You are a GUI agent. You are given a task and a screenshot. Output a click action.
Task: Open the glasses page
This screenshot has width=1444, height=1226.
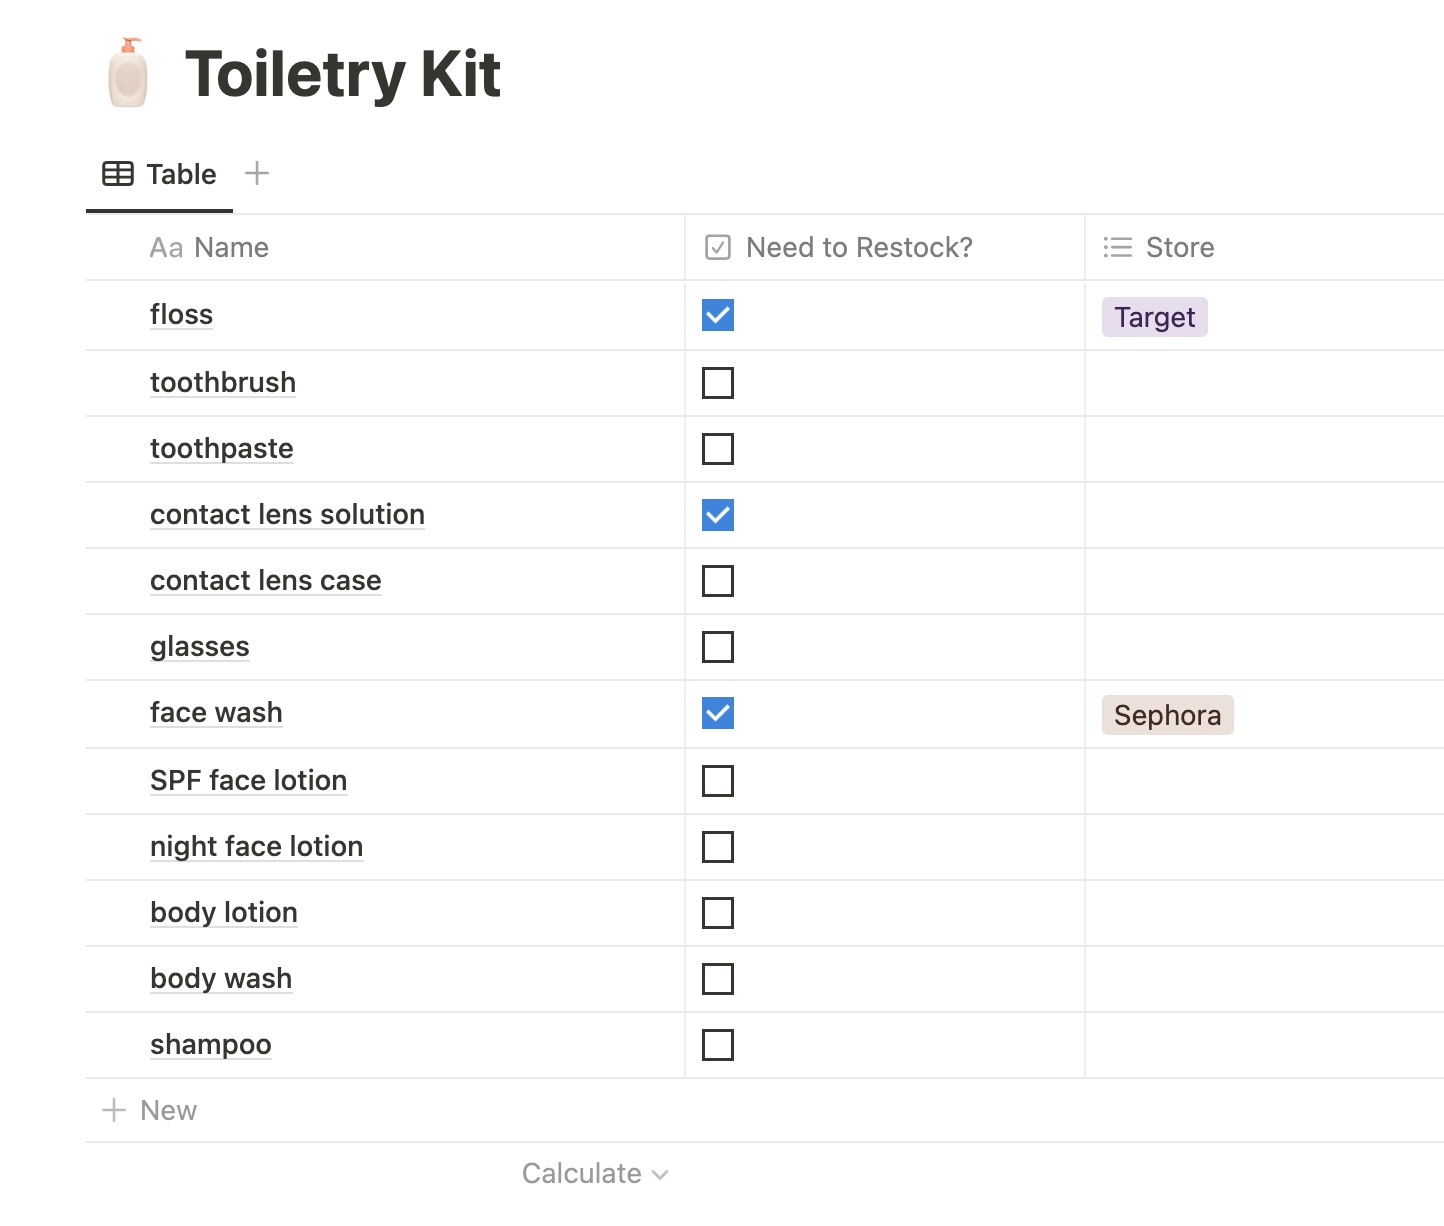199,647
